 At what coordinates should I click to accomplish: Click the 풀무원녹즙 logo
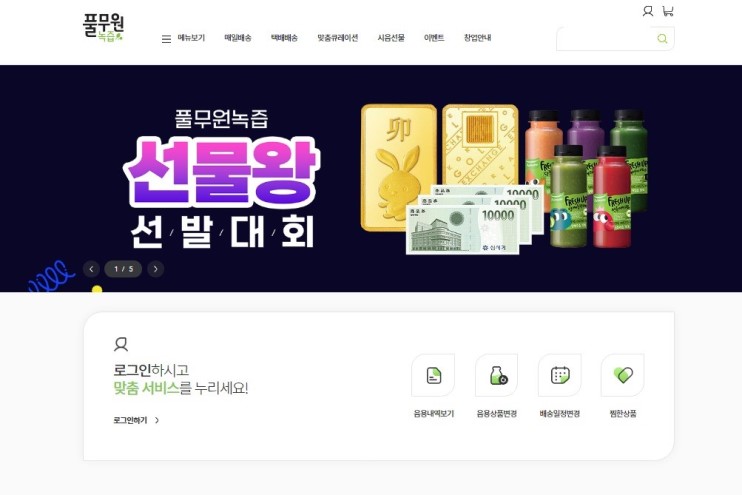coord(103,27)
